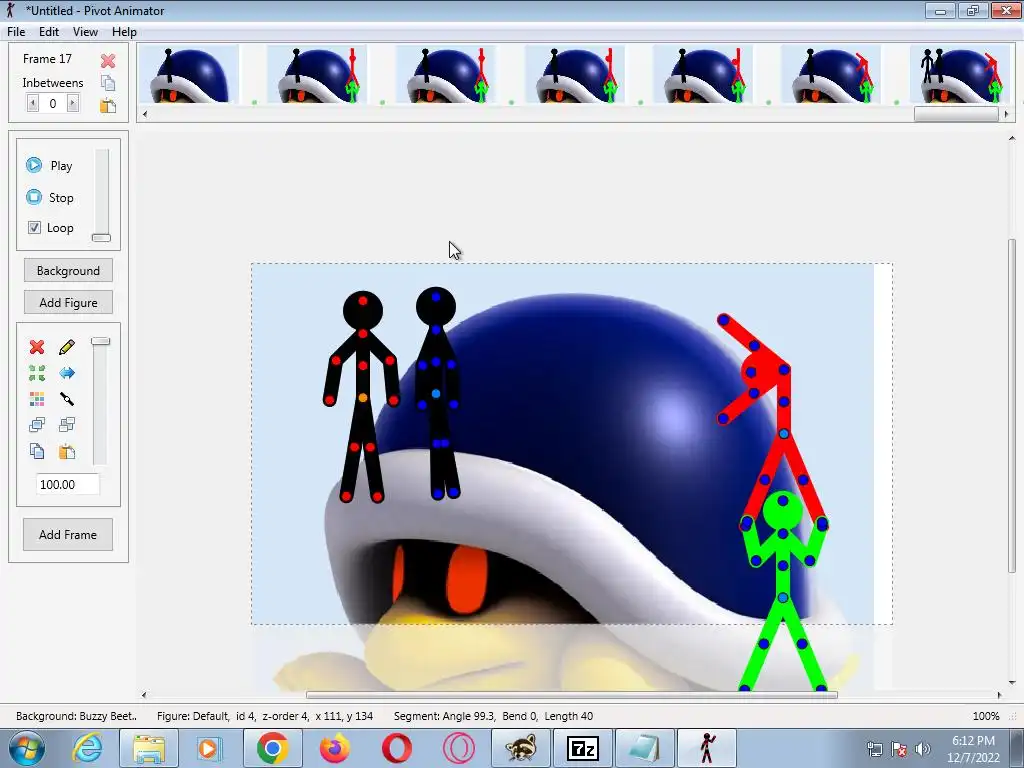Delete the current frame with red X
Viewport: 1024px width, 768px height.
tap(108, 61)
